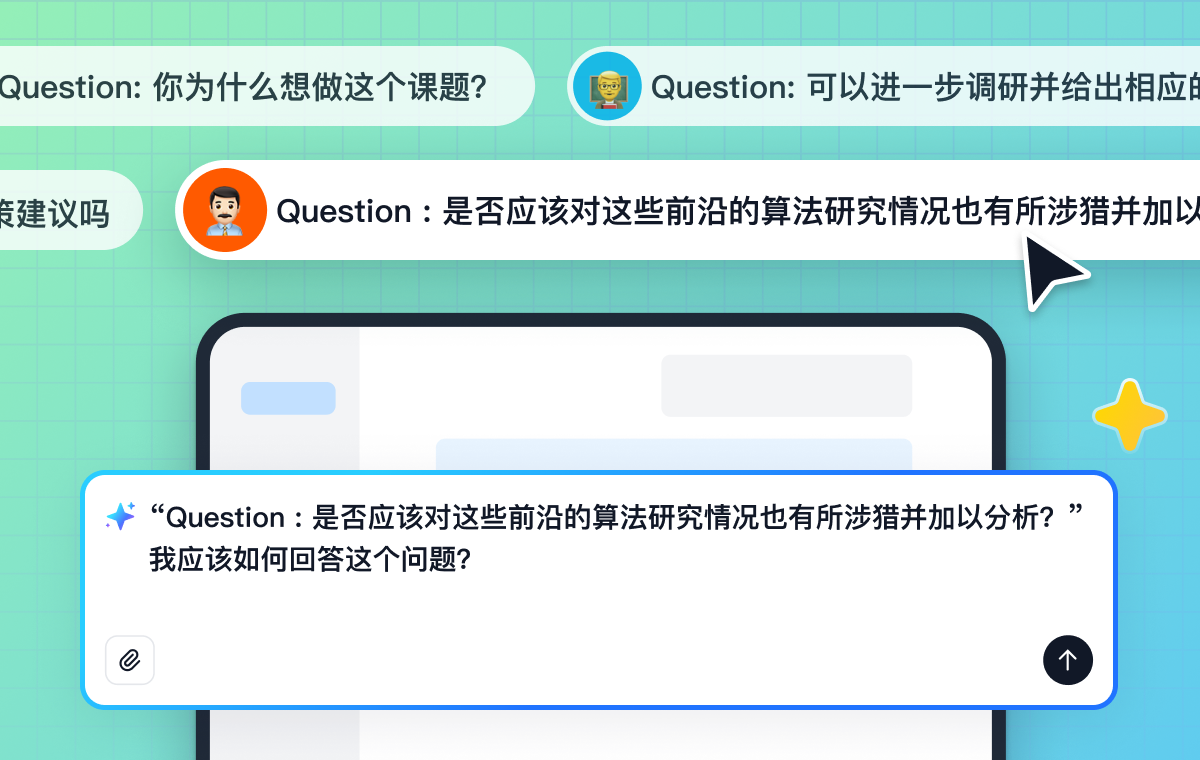Click the dark rounded frame of the mockup
This screenshot has height=760, width=1200.
[600, 320]
